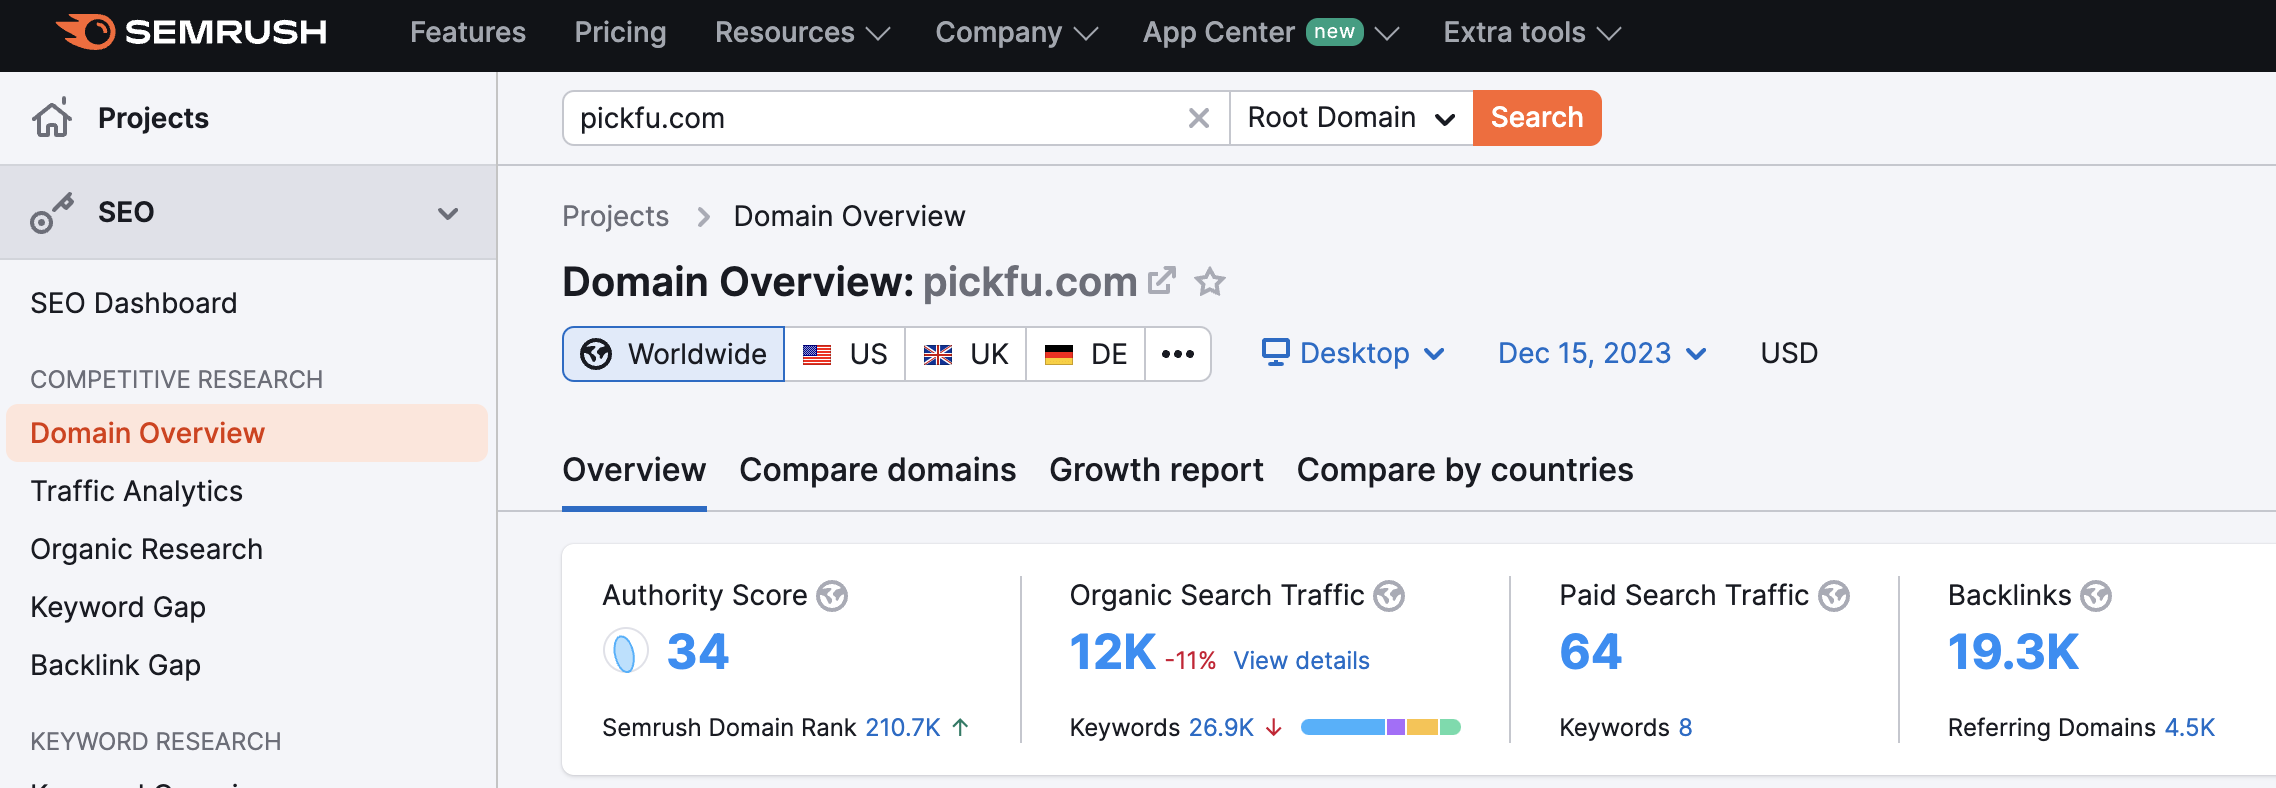
Task: Click purple segment of keywords distribution bar
Action: 1396,727
